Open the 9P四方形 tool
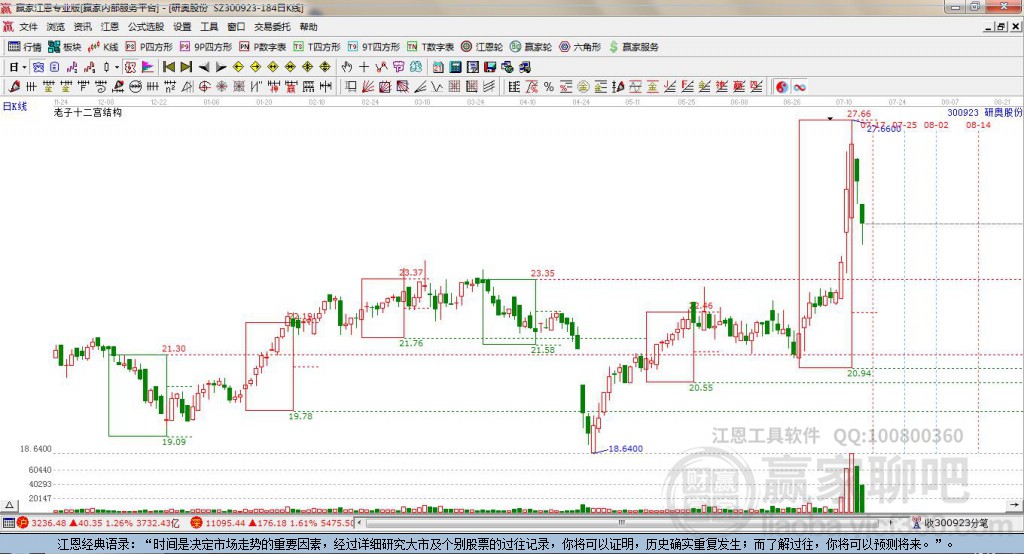 pos(206,46)
